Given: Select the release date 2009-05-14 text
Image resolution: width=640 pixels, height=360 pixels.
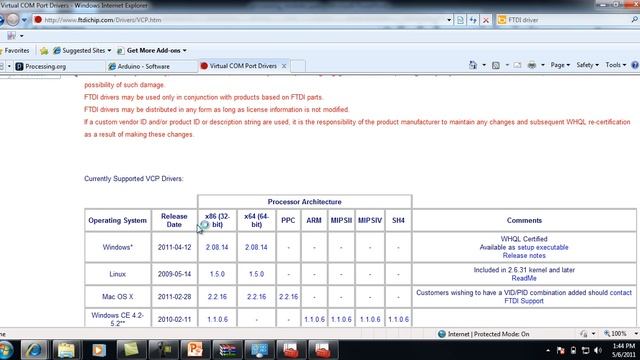Looking at the screenshot, I should point(174,274).
